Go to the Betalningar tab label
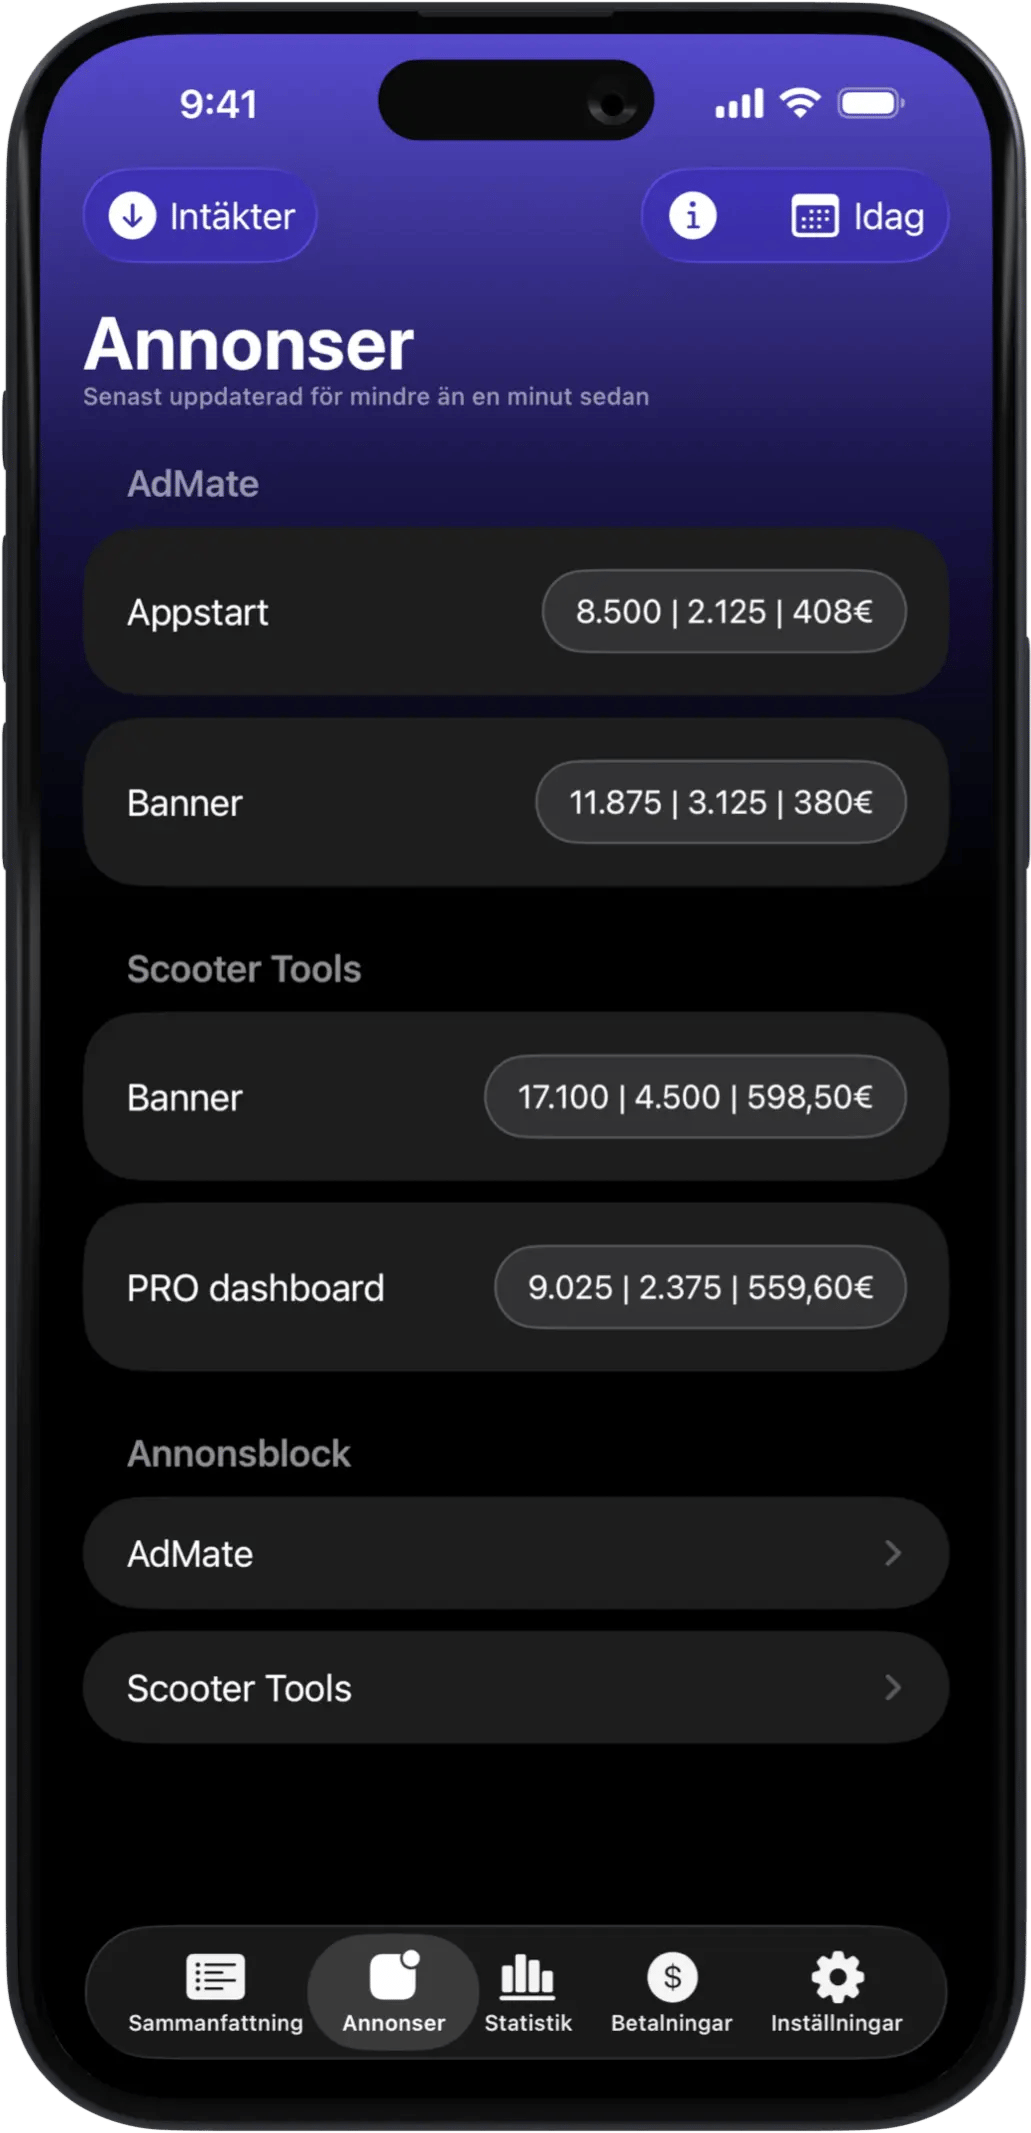The image size is (1031, 2133). [672, 2023]
